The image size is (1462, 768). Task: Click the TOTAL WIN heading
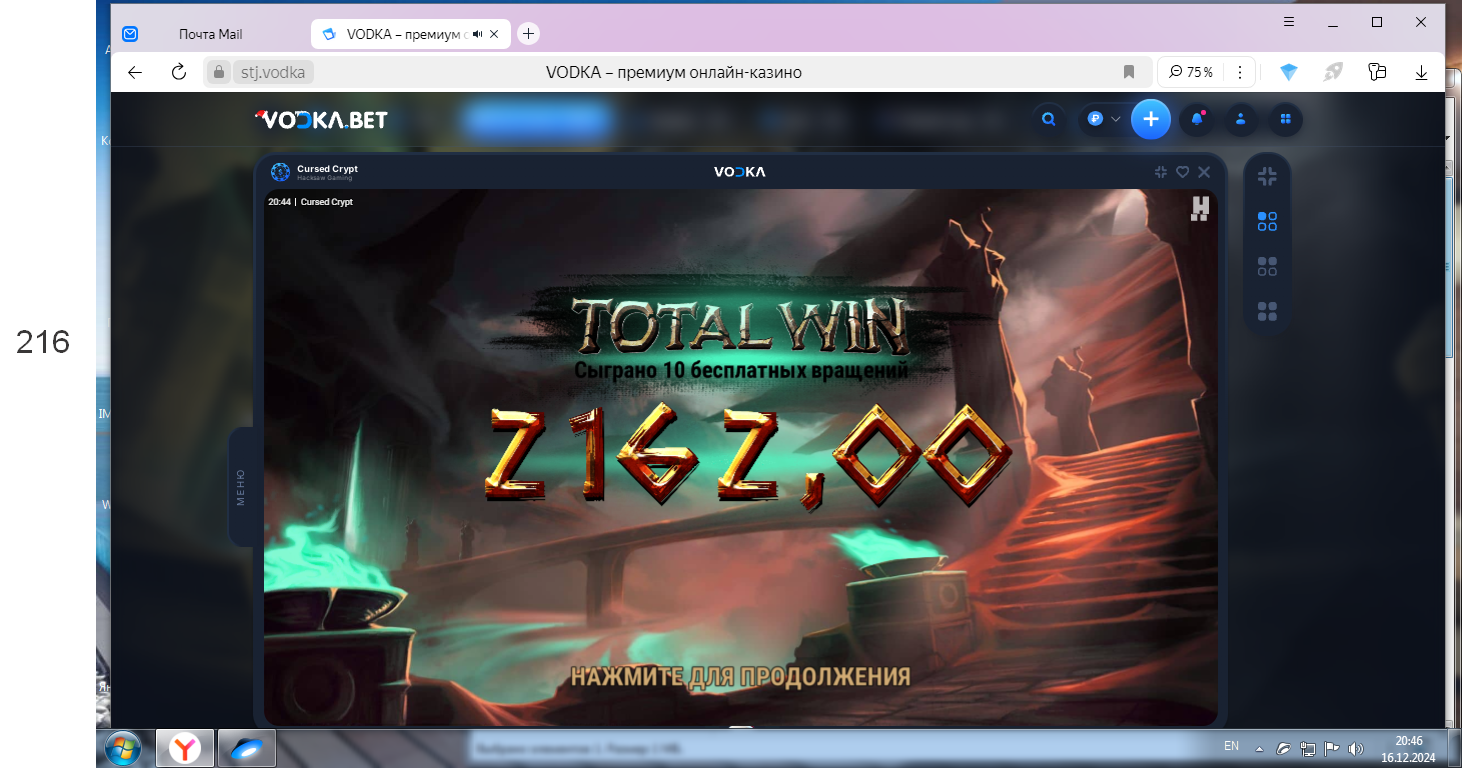point(741,325)
